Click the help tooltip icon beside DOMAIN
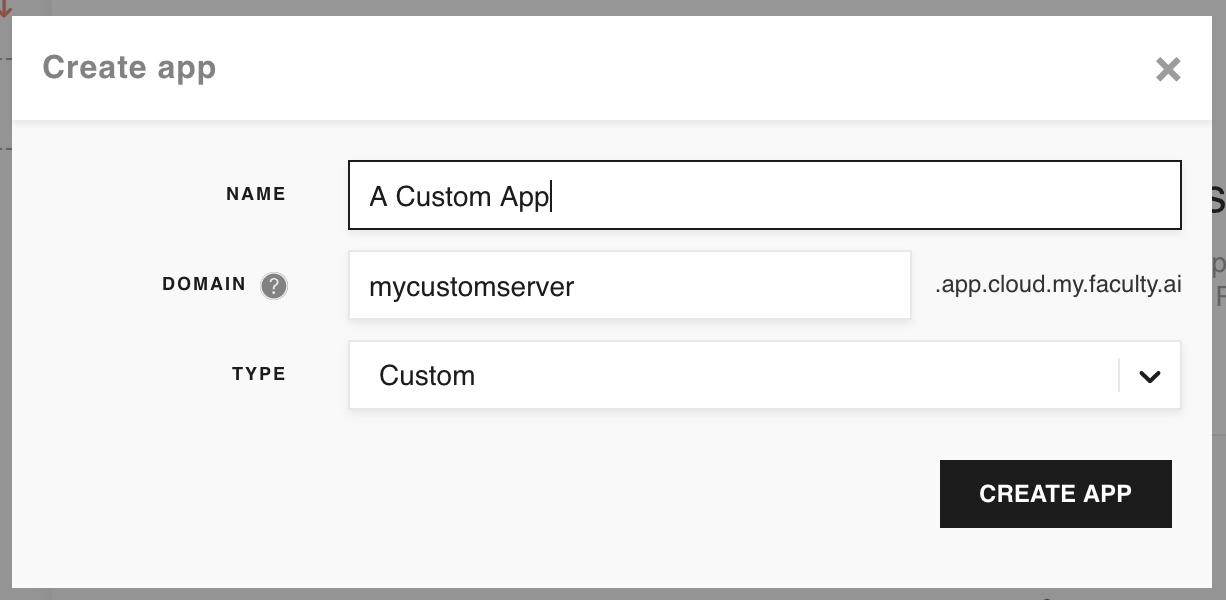Screen dimensions: 1226x600 pyautogui.click(x=272, y=286)
